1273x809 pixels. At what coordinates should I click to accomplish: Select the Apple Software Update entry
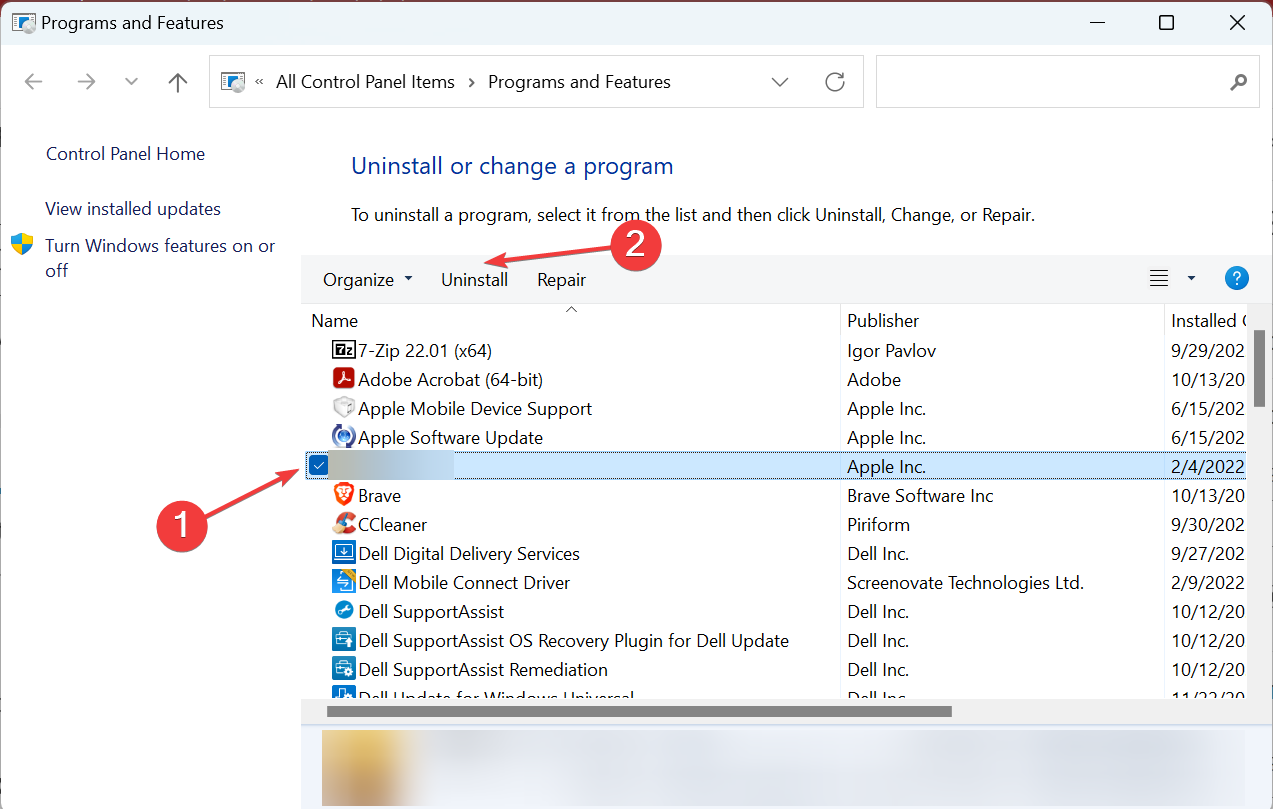click(451, 437)
